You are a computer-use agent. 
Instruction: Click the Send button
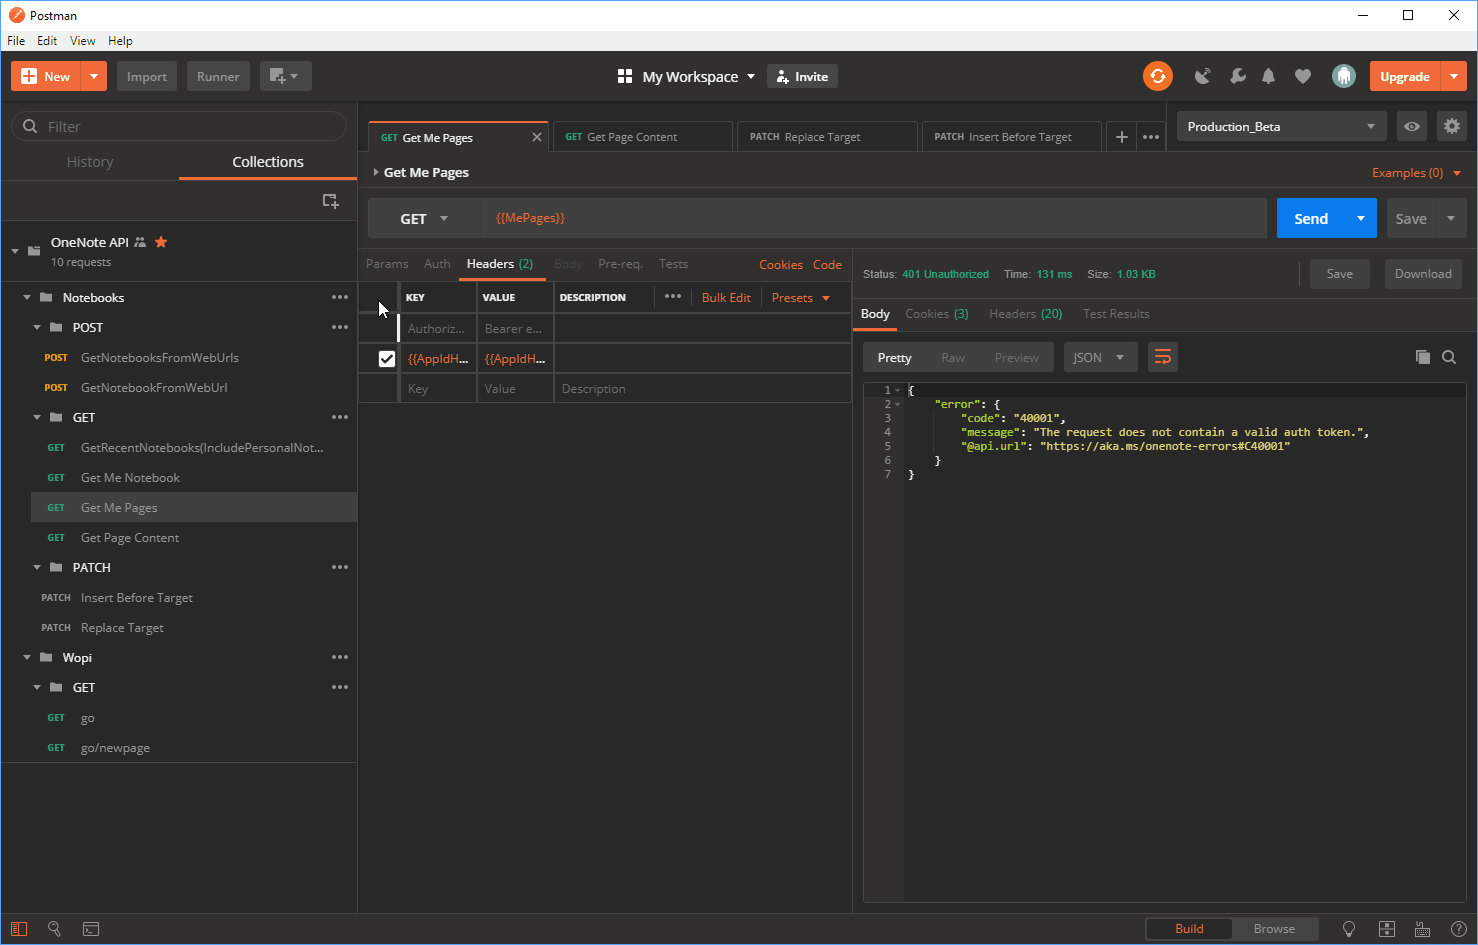tap(1310, 218)
